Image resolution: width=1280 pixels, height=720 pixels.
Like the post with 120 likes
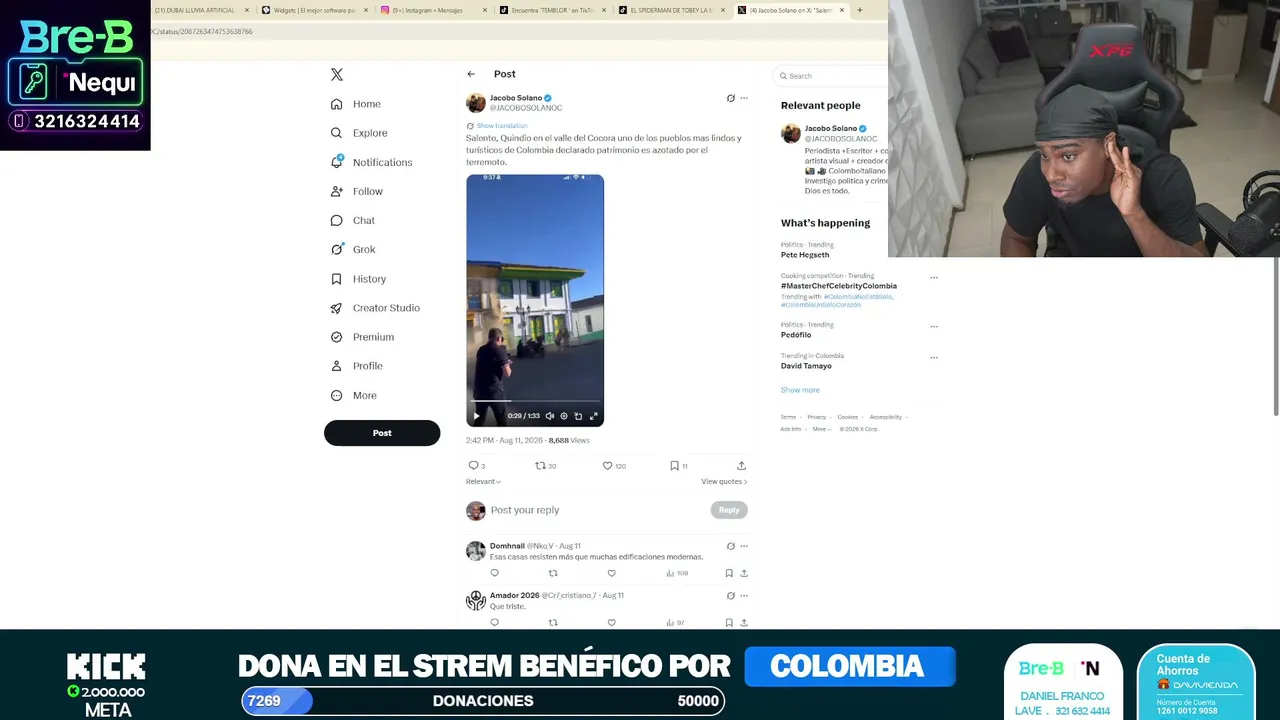pyautogui.click(x=614, y=466)
